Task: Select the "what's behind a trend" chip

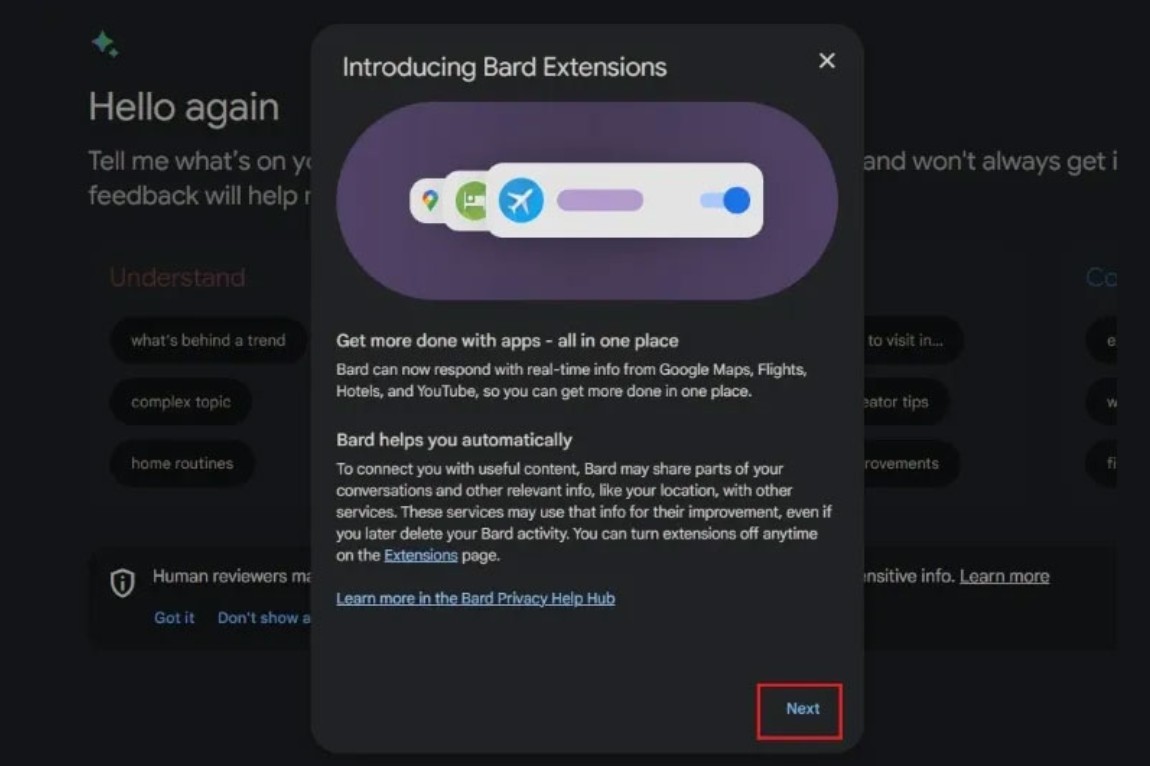Action: tap(208, 340)
